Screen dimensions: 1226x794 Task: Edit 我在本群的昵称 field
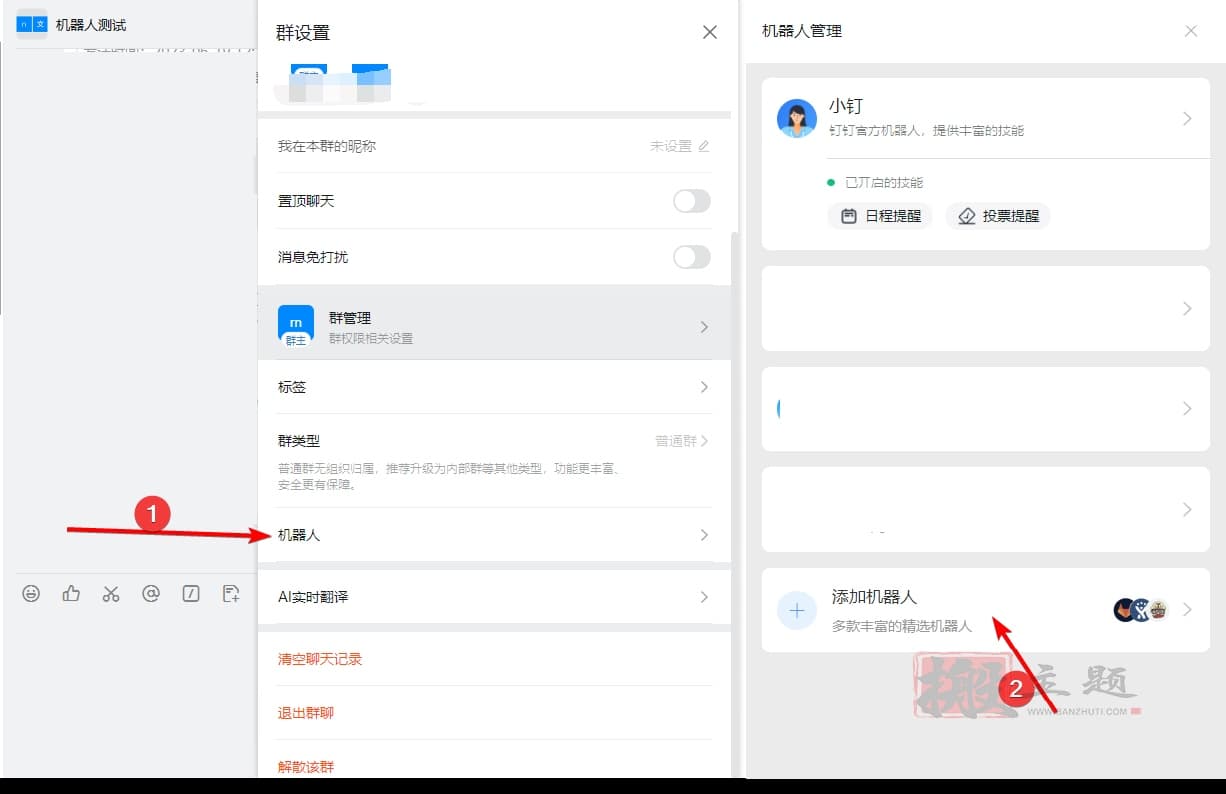tap(494, 146)
